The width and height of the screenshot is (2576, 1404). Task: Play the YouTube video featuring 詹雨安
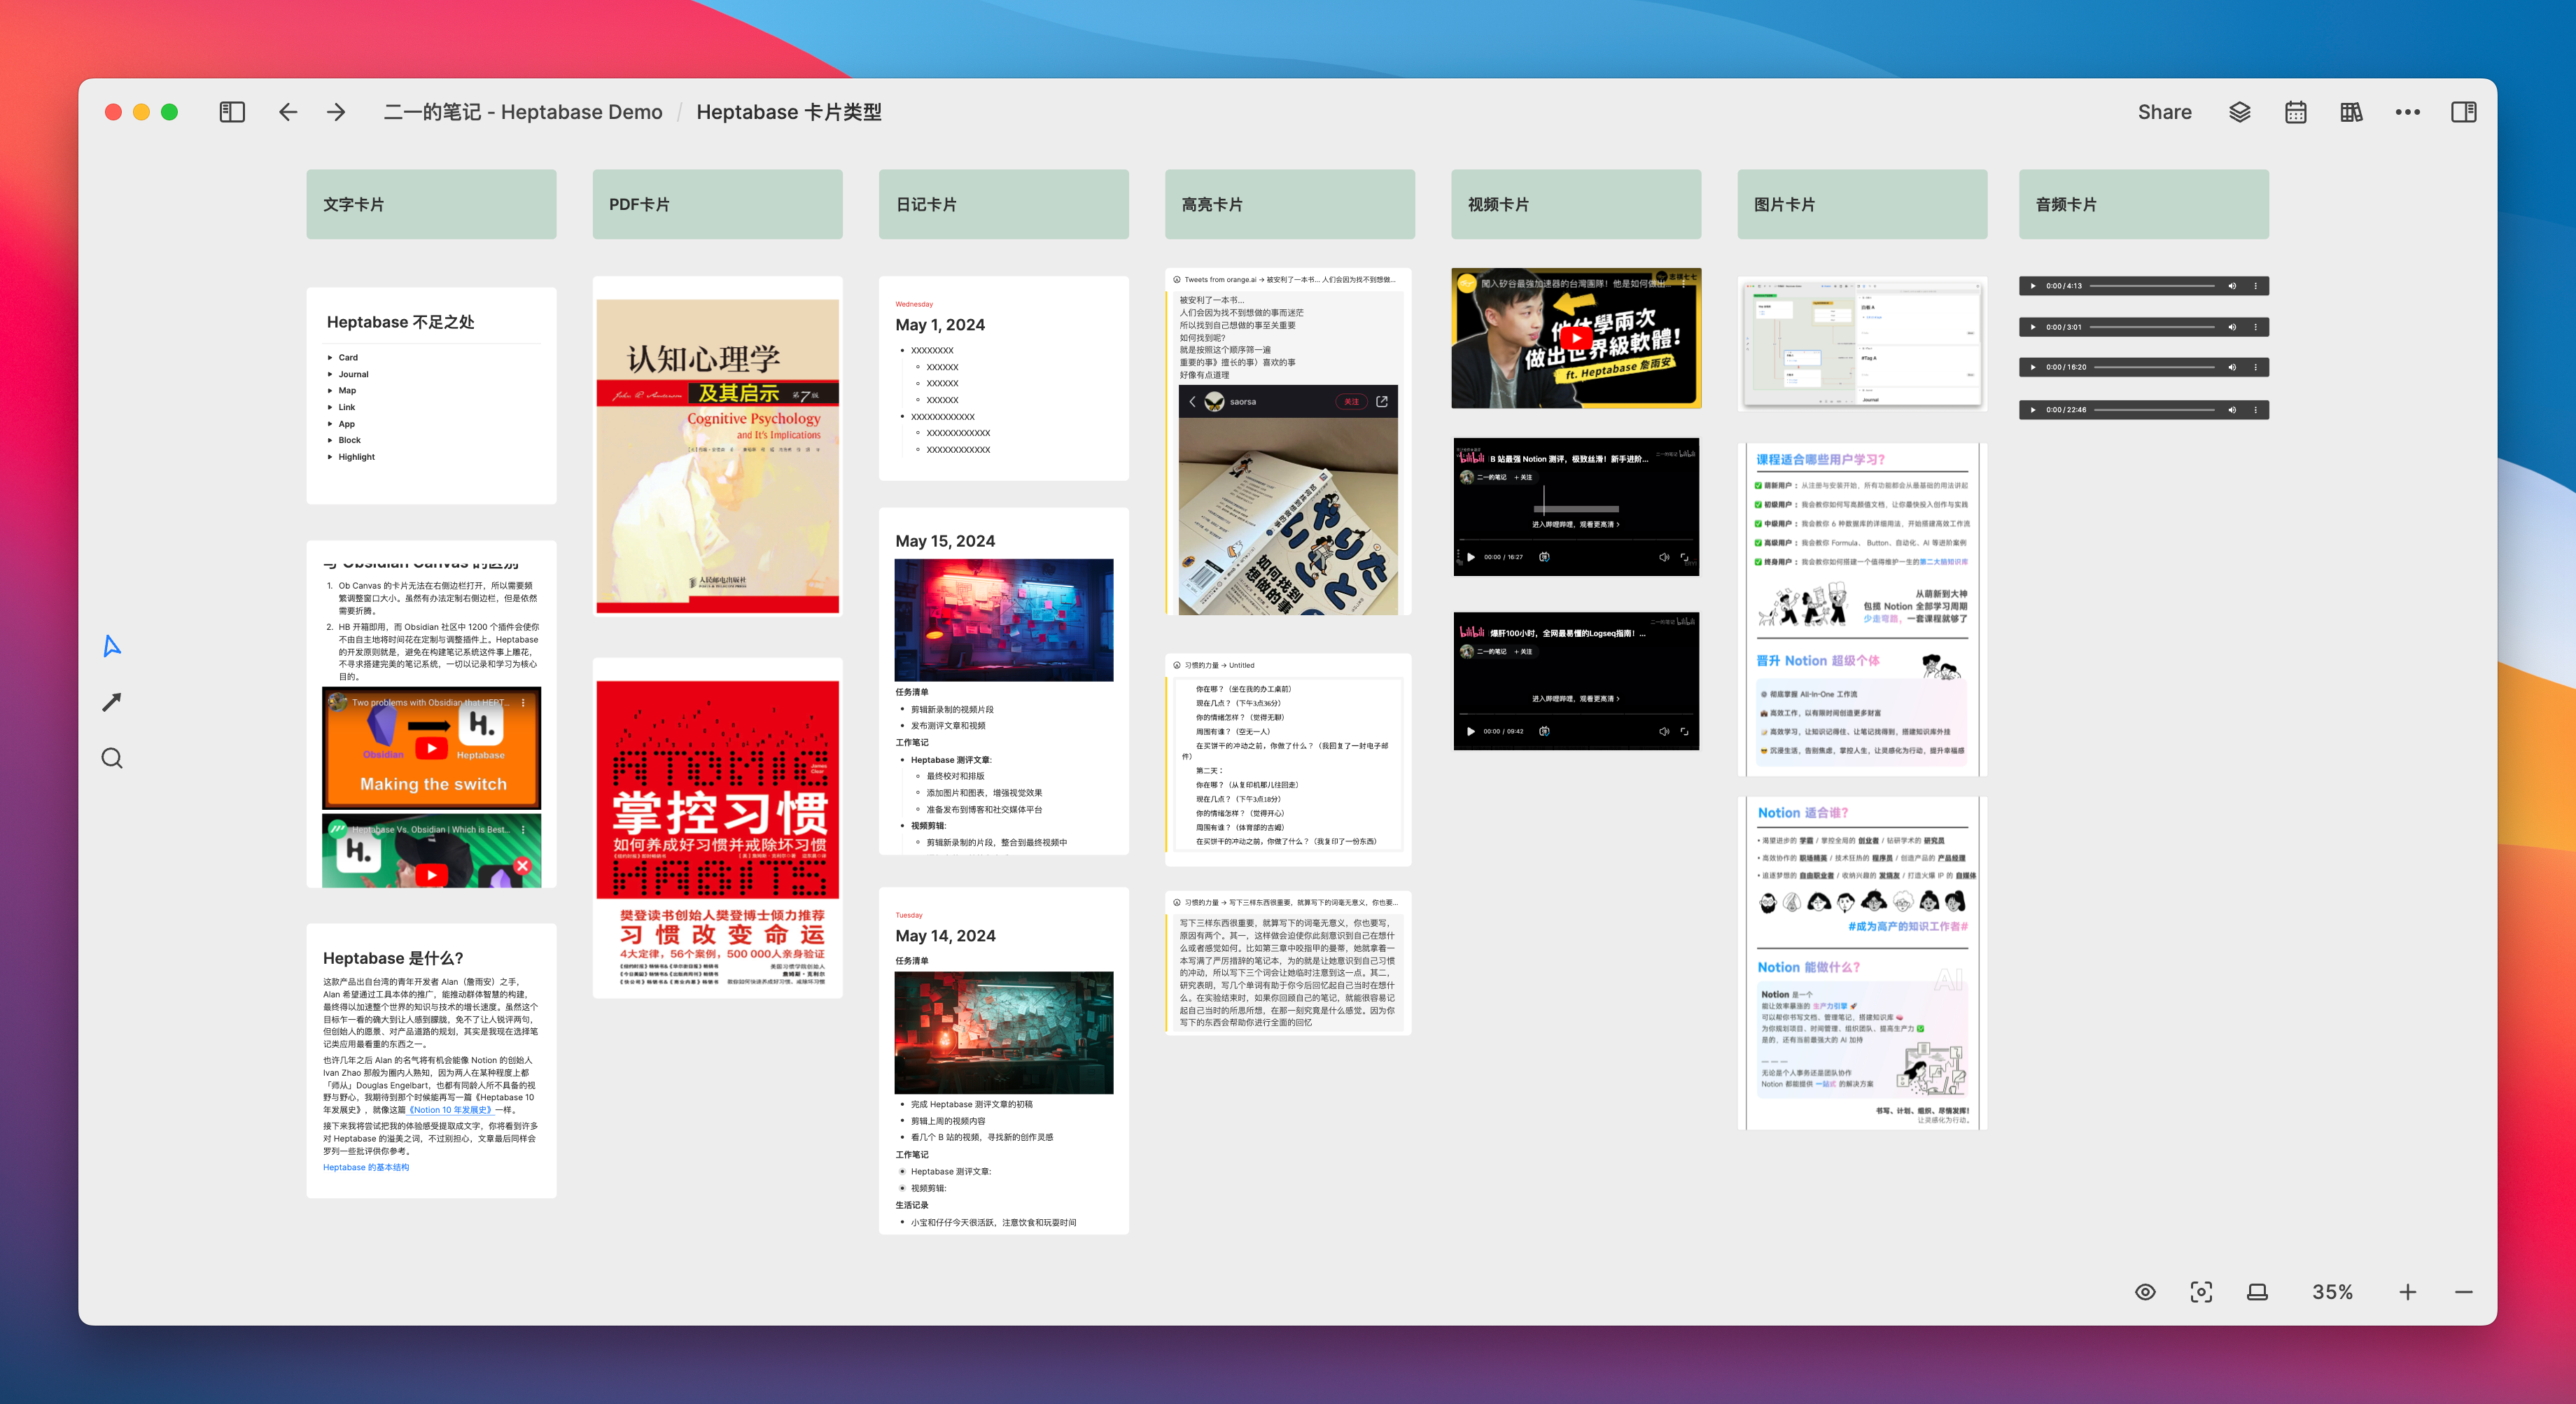coord(1576,338)
